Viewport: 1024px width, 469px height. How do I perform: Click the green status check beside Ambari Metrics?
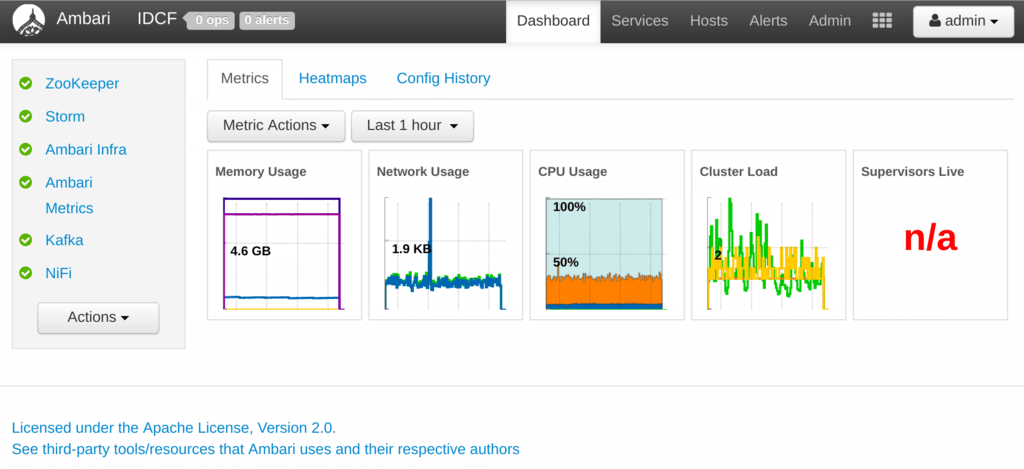point(25,182)
